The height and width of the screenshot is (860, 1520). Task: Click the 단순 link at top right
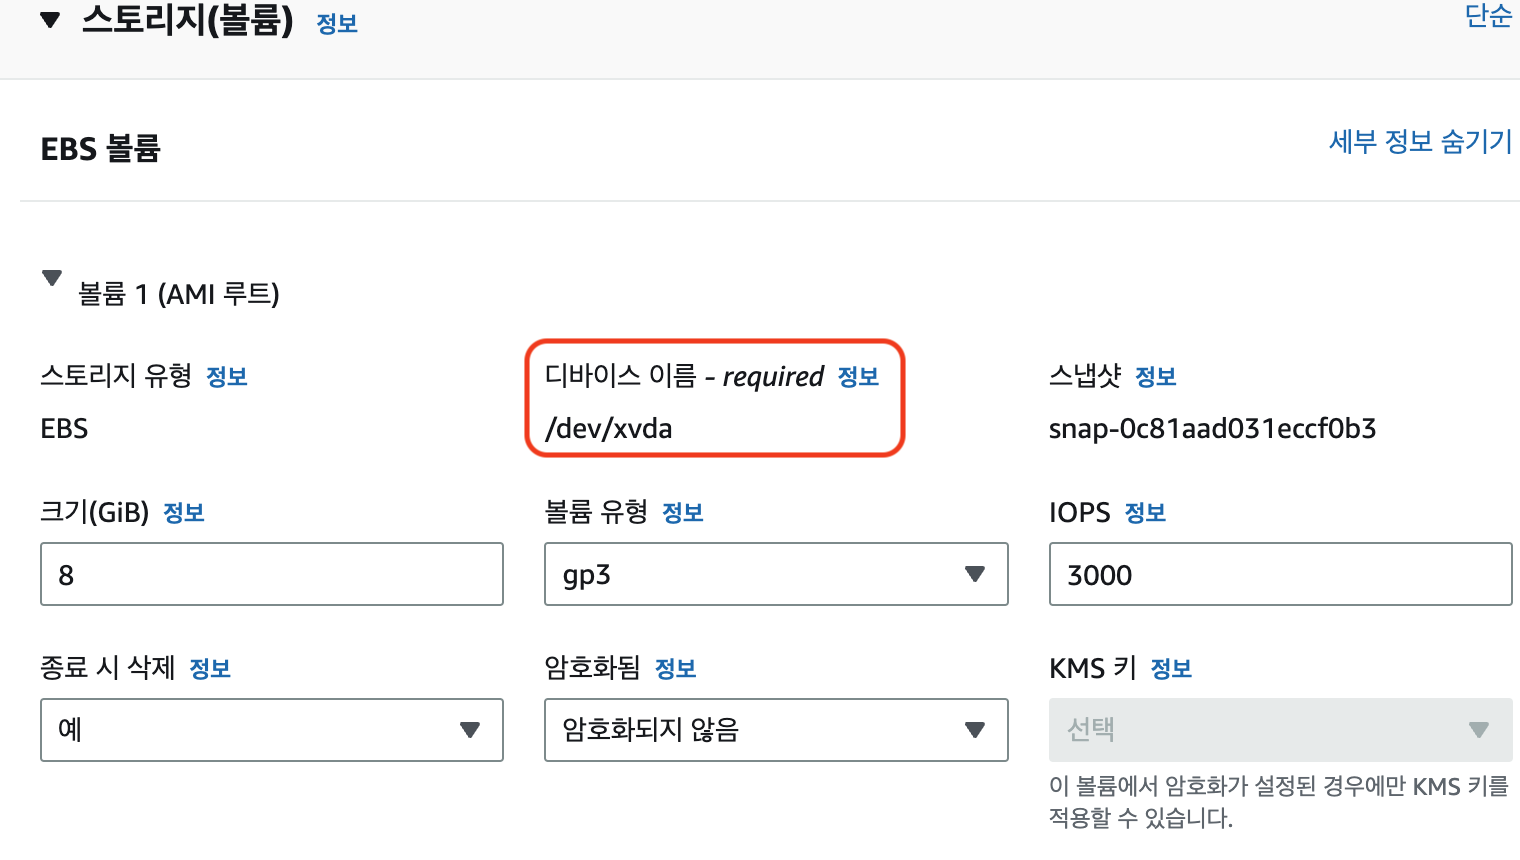[x=1489, y=16]
